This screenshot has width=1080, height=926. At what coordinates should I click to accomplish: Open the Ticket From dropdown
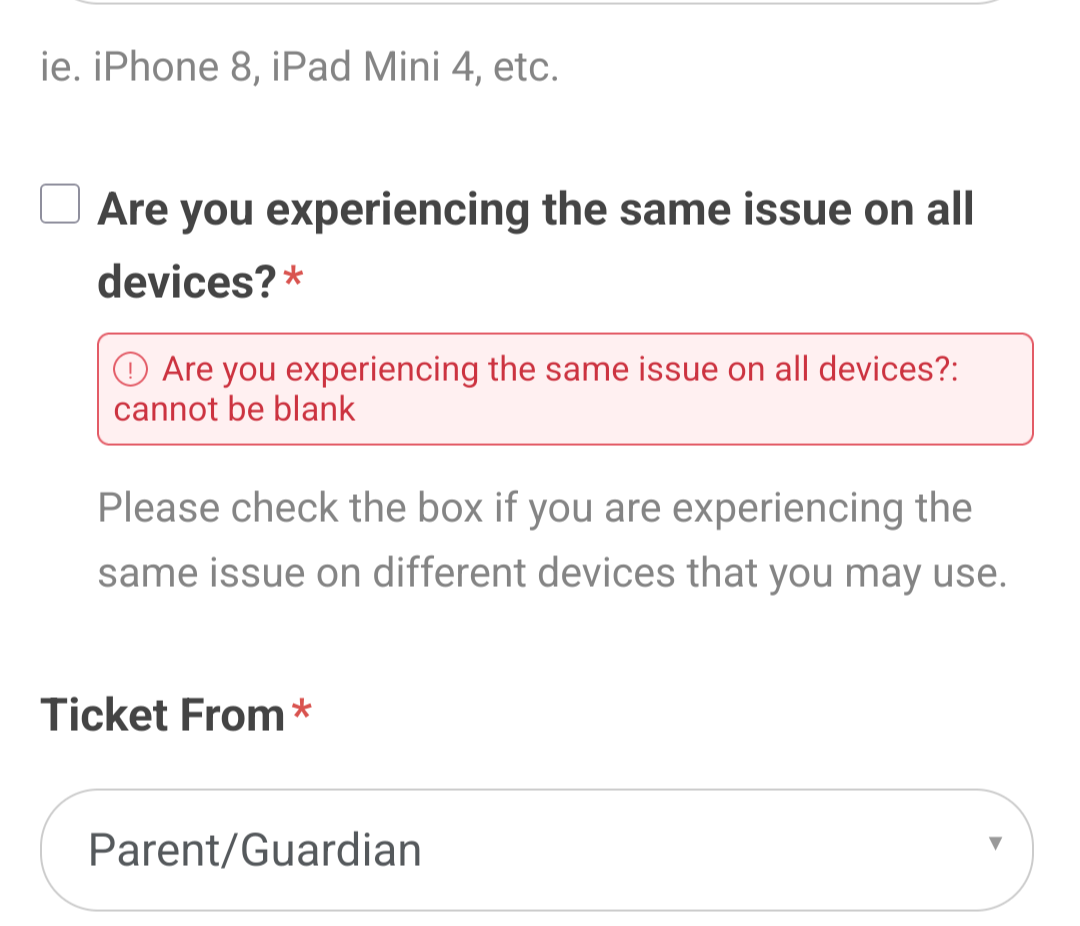(536, 850)
